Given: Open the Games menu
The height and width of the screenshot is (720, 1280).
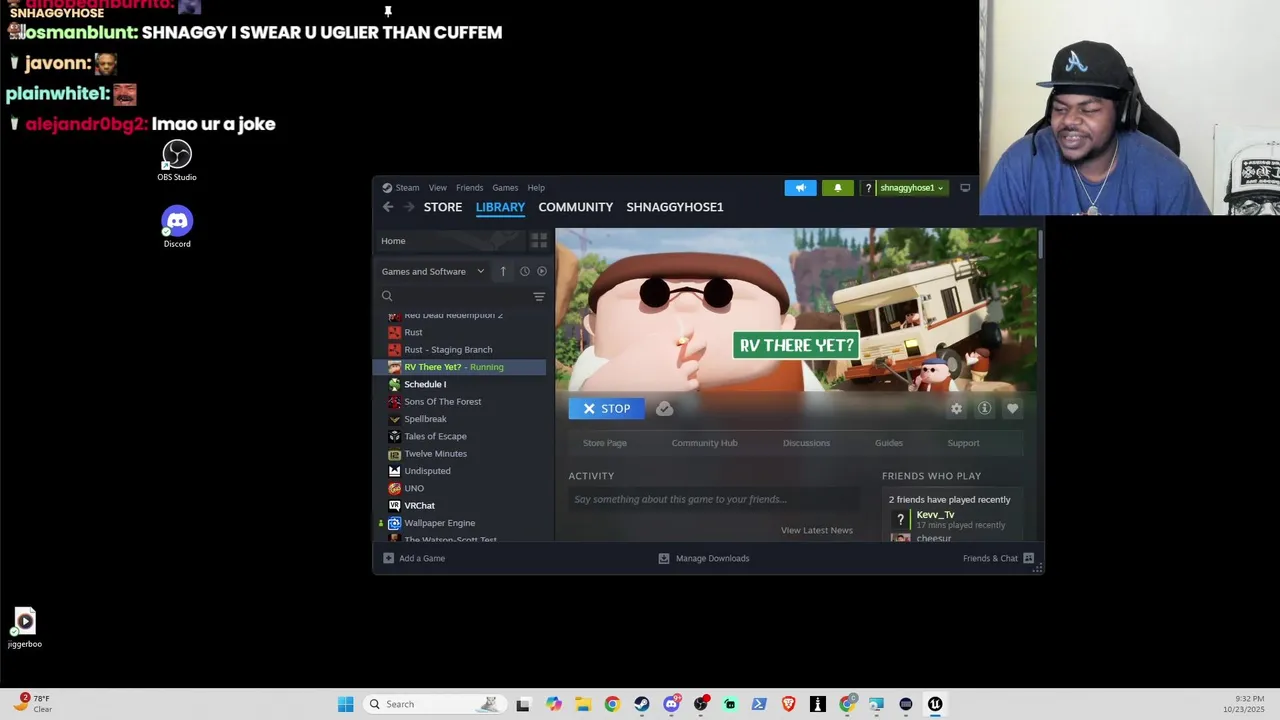Looking at the screenshot, I should click(x=505, y=188).
